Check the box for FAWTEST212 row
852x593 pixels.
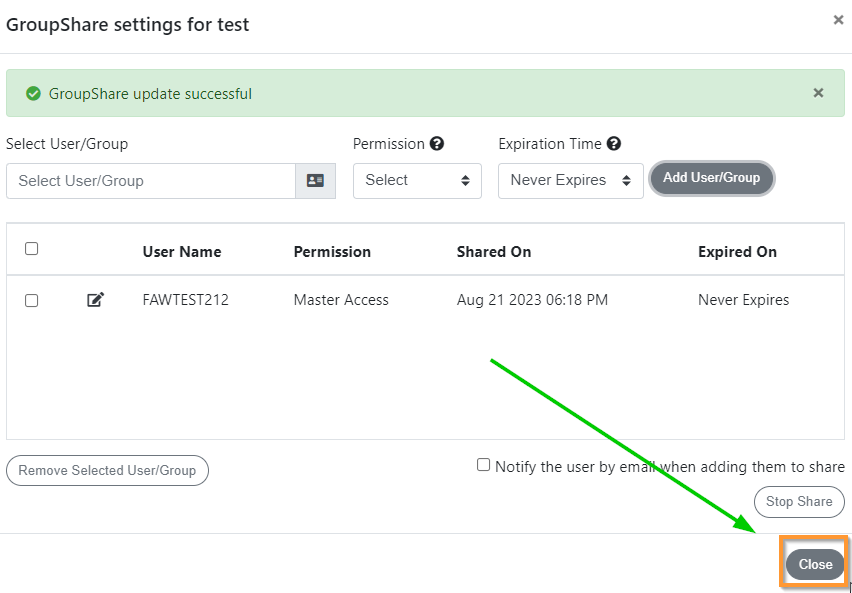[32, 300]
